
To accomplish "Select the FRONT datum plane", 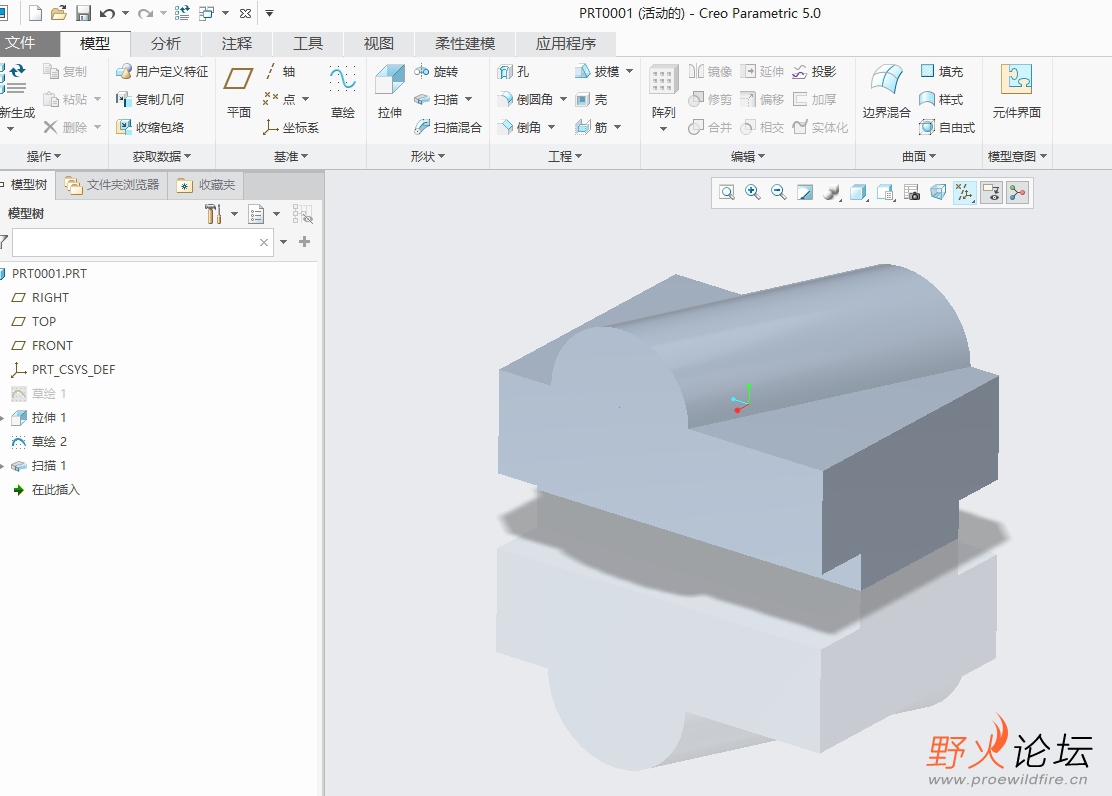I will (x=43, y=346).
